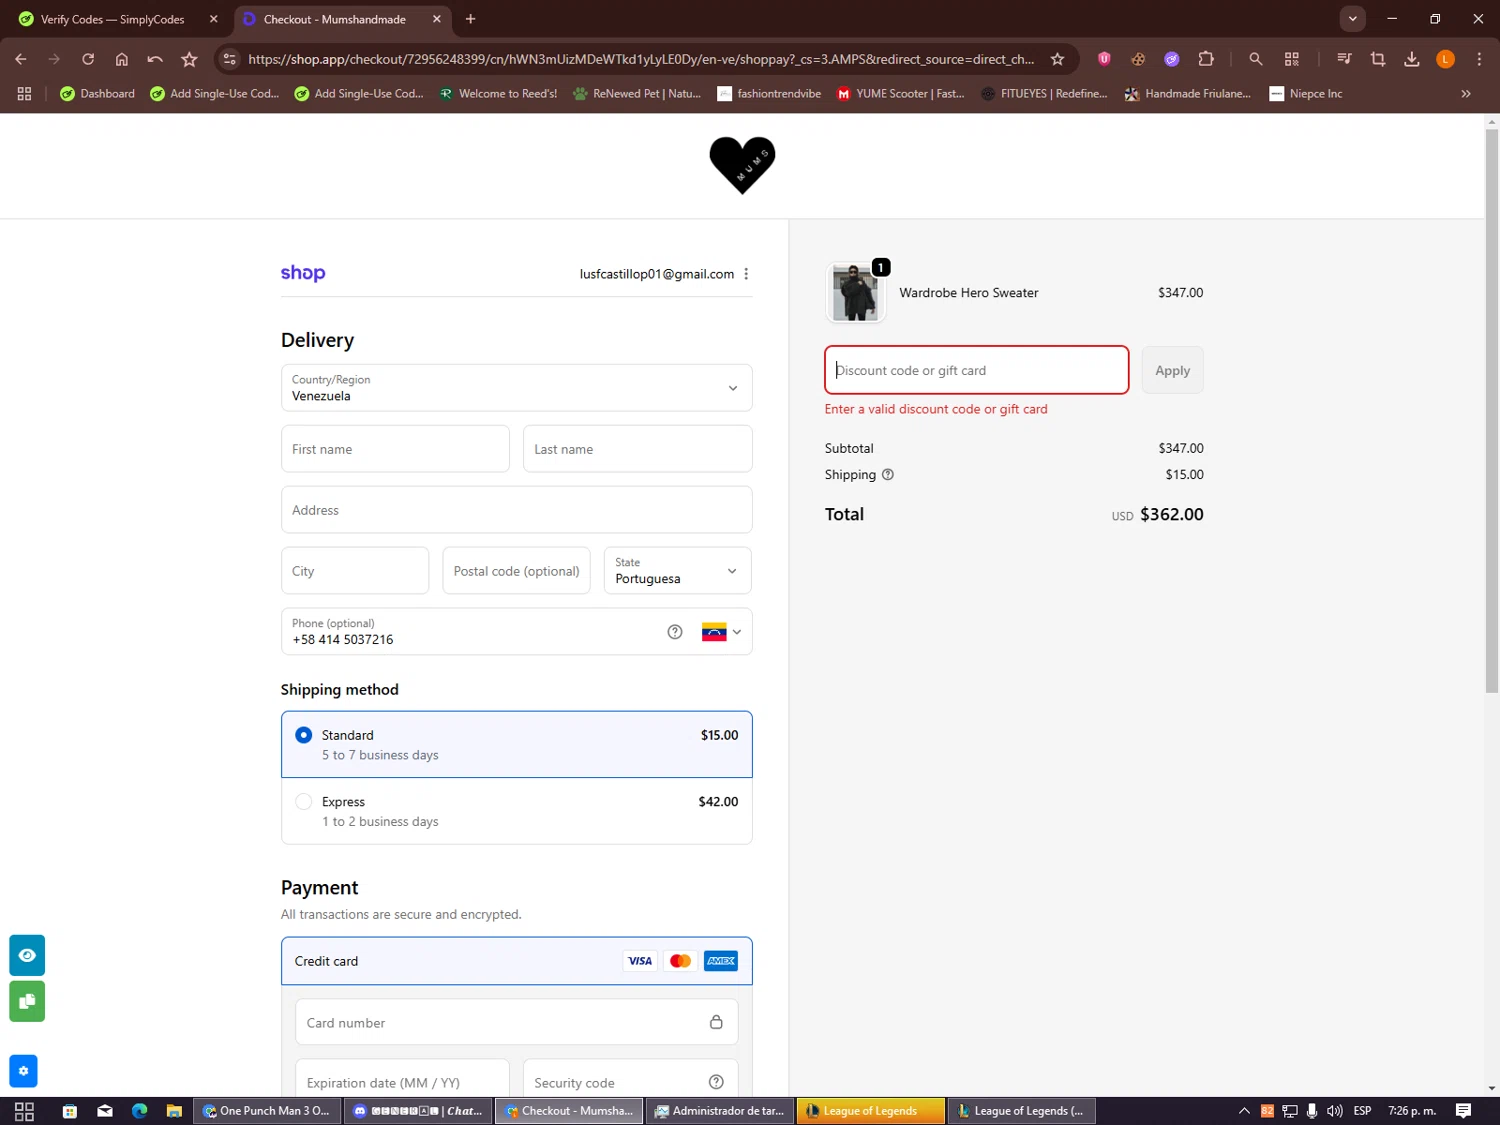Open the volume control in tray
The height and width of the screenshot is (1125, 1500).
[x=1334, y=1111]
